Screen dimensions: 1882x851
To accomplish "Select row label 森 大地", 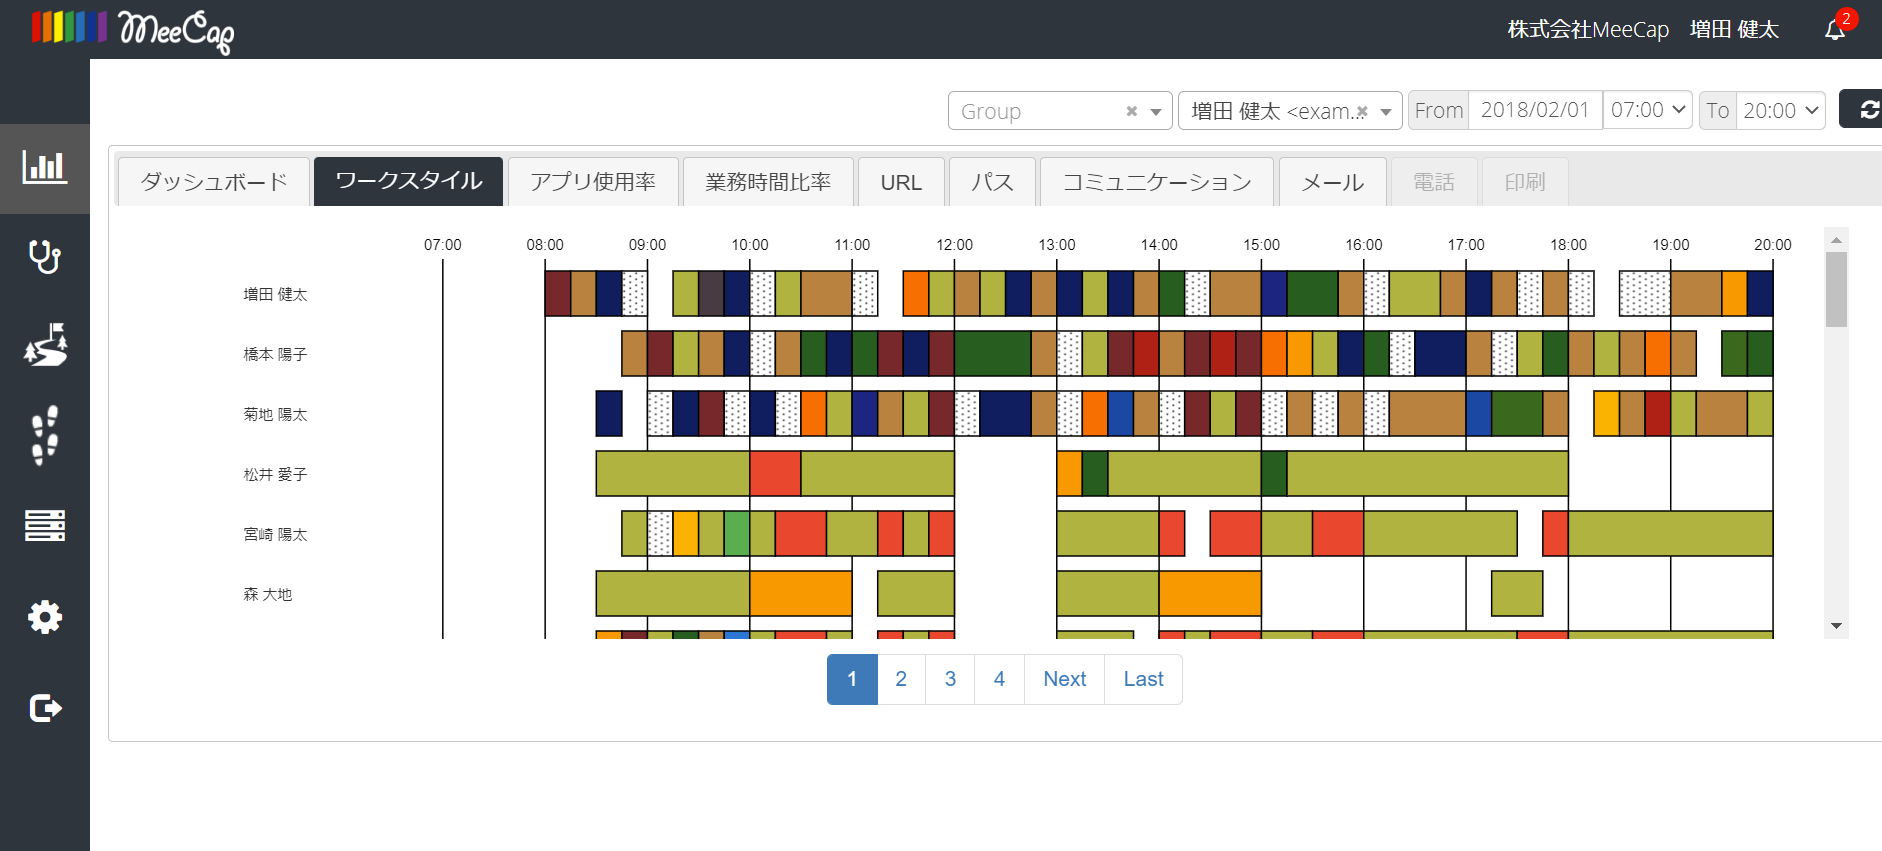I will [x=268, y=594].
